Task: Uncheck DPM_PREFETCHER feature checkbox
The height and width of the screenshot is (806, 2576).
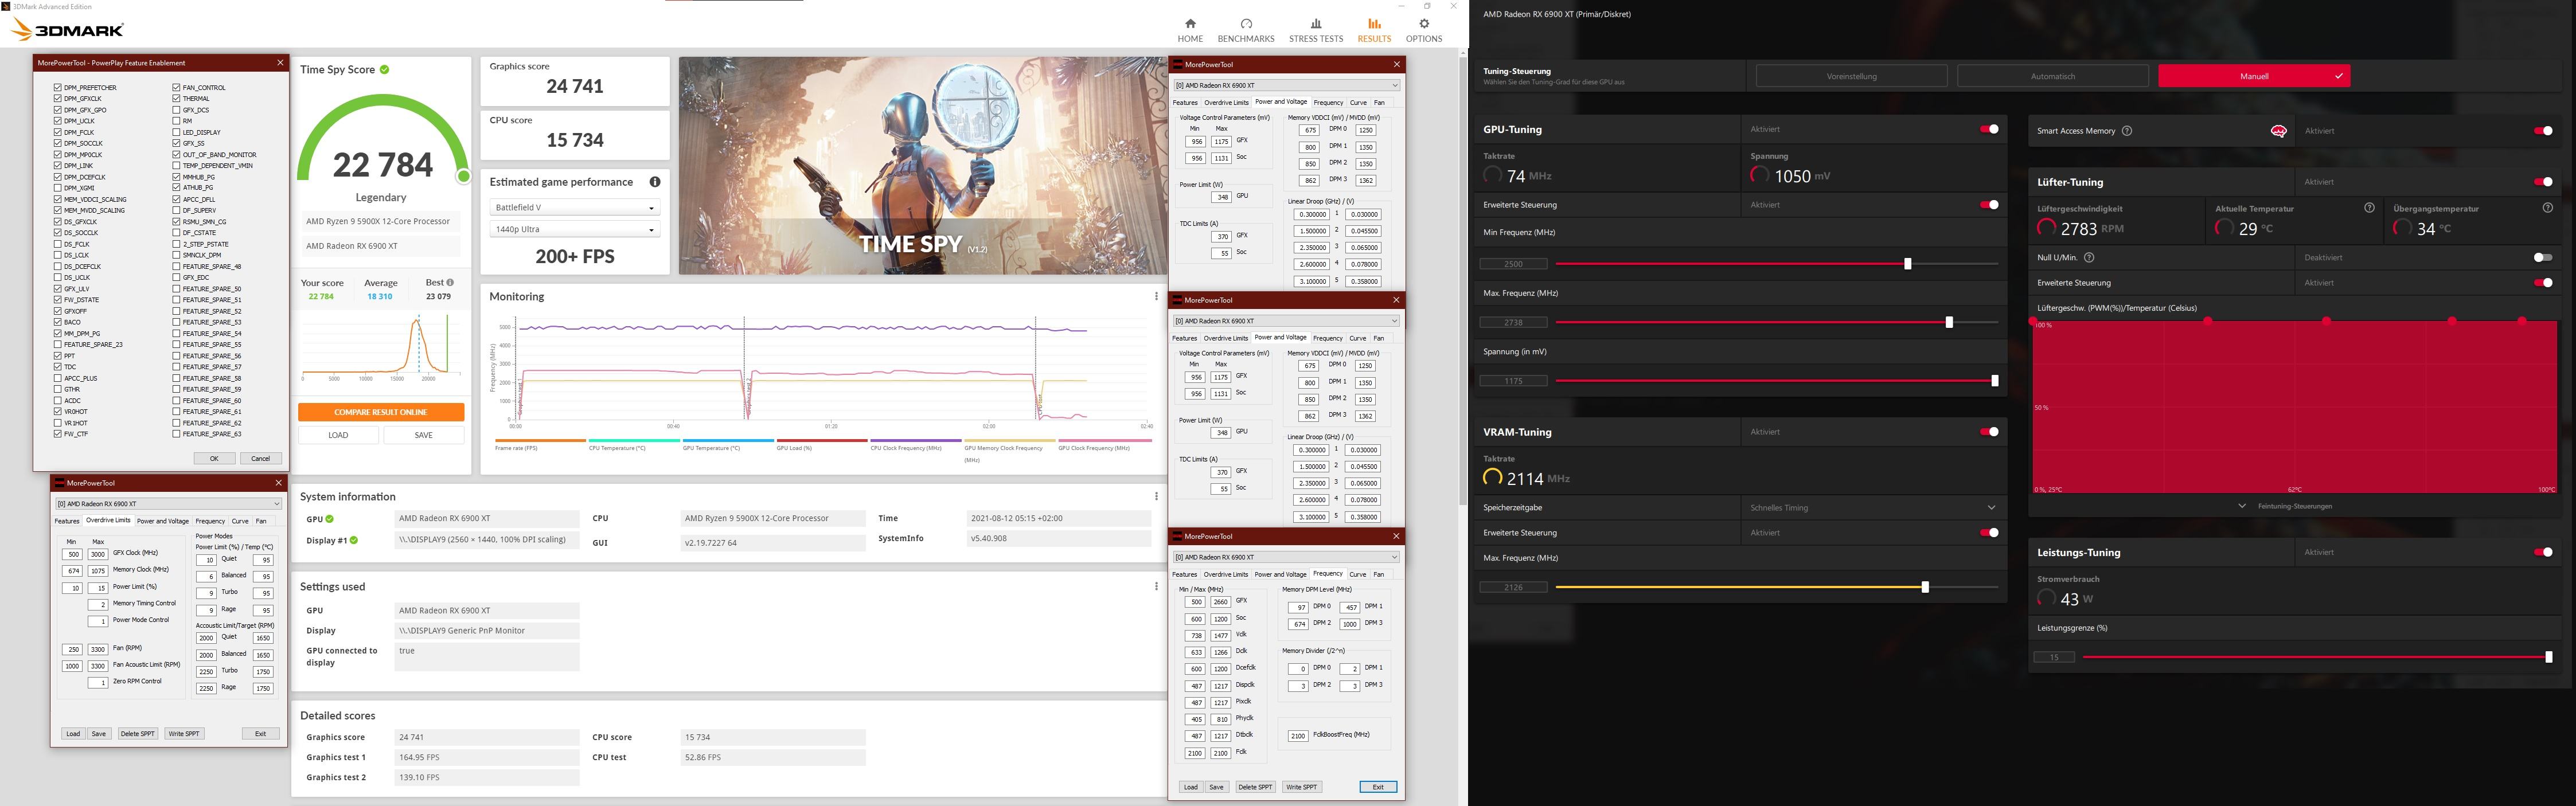Action: click(x=58, y=88)
